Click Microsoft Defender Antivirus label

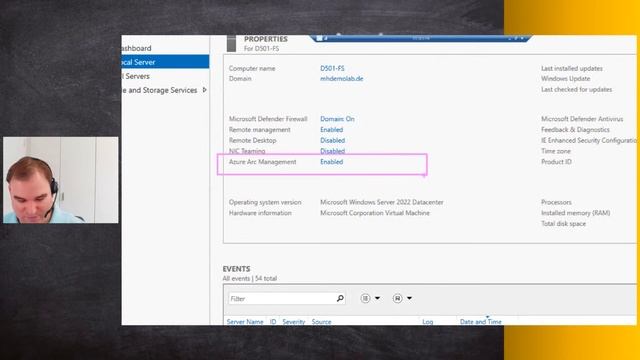[x=582, y=119]
